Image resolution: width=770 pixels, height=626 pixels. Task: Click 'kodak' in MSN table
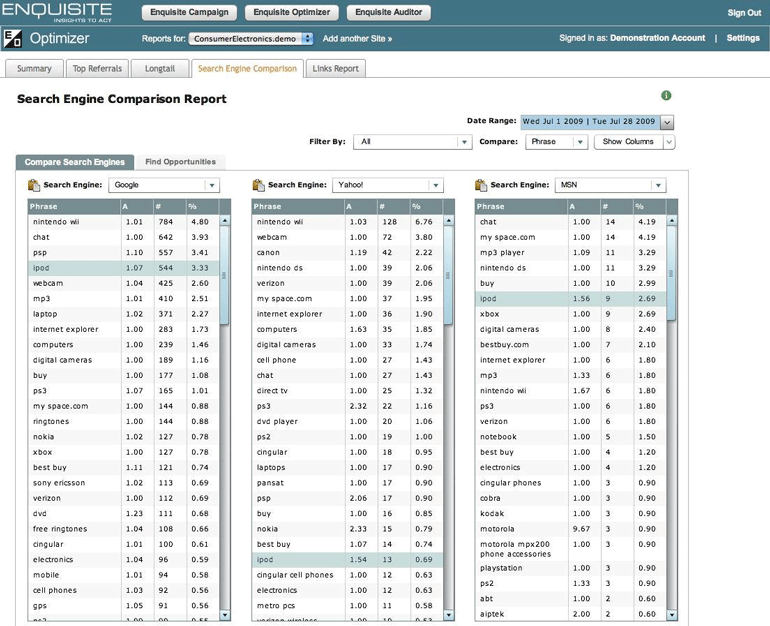point(492,514)
